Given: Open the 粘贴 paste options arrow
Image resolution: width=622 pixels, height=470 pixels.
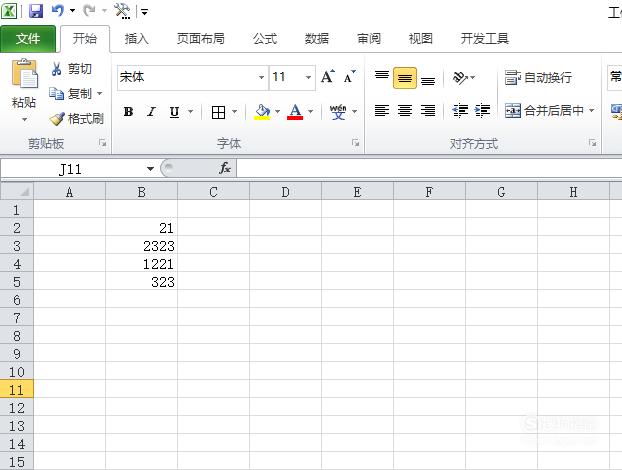Looking at the screenshot, I should click(x=25, y=119).
